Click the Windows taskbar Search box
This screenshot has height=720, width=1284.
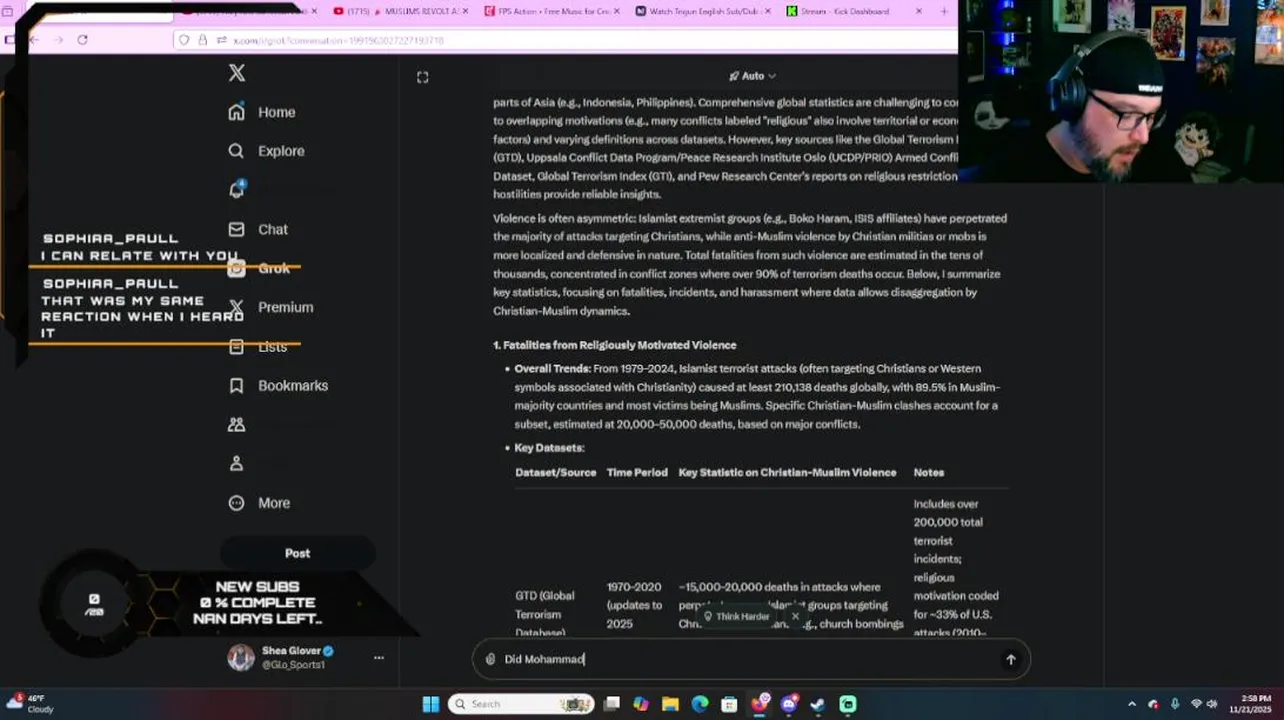point(521,704)
